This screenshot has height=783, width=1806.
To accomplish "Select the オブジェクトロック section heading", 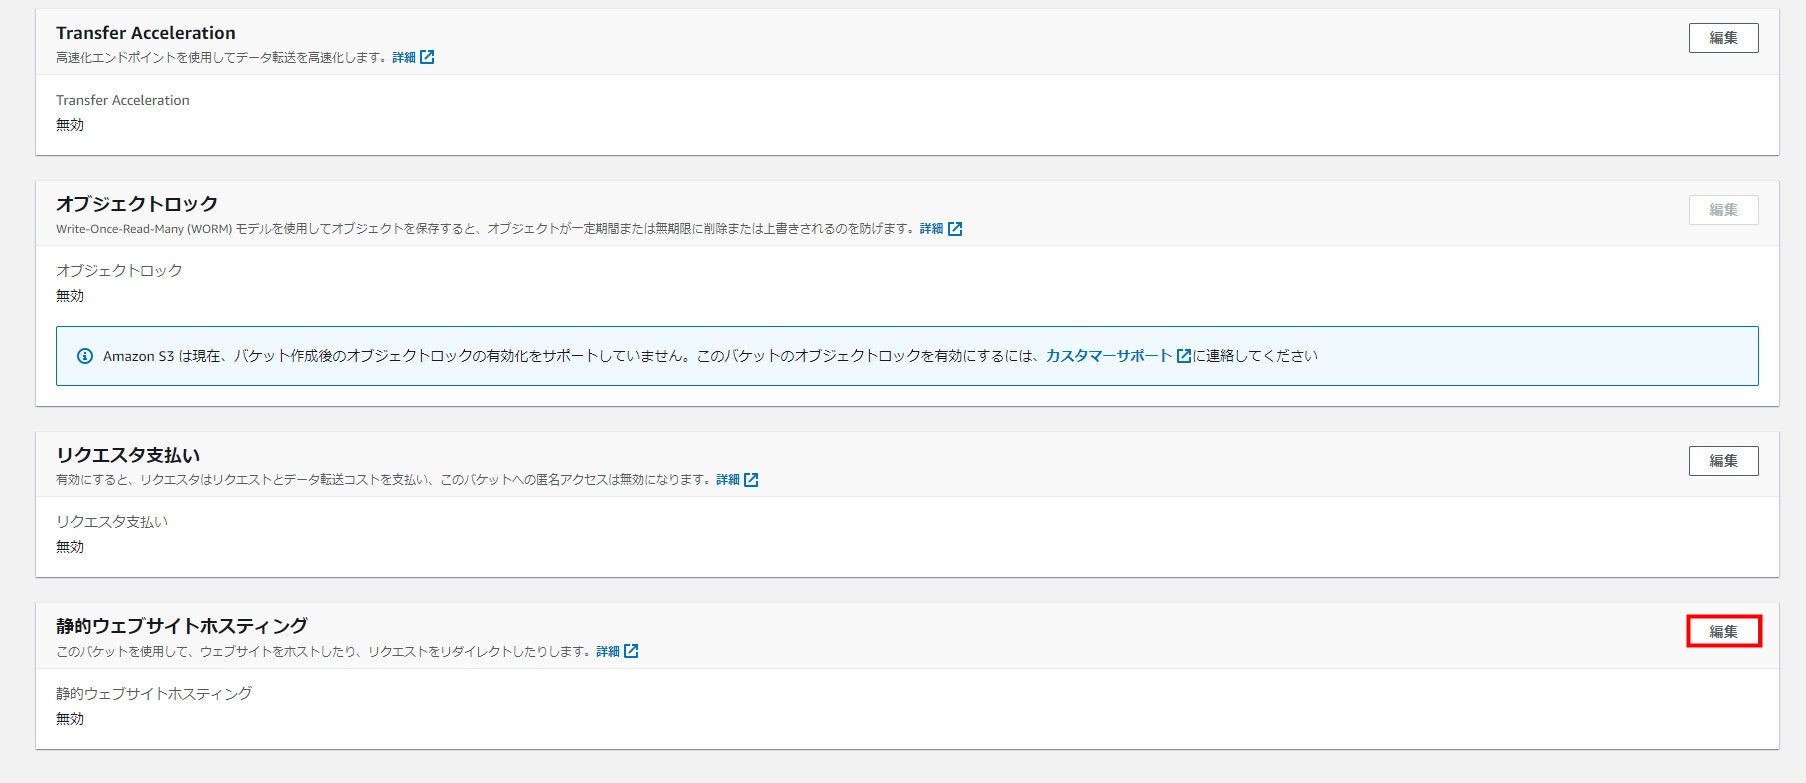I will click(x=137, y=204).
